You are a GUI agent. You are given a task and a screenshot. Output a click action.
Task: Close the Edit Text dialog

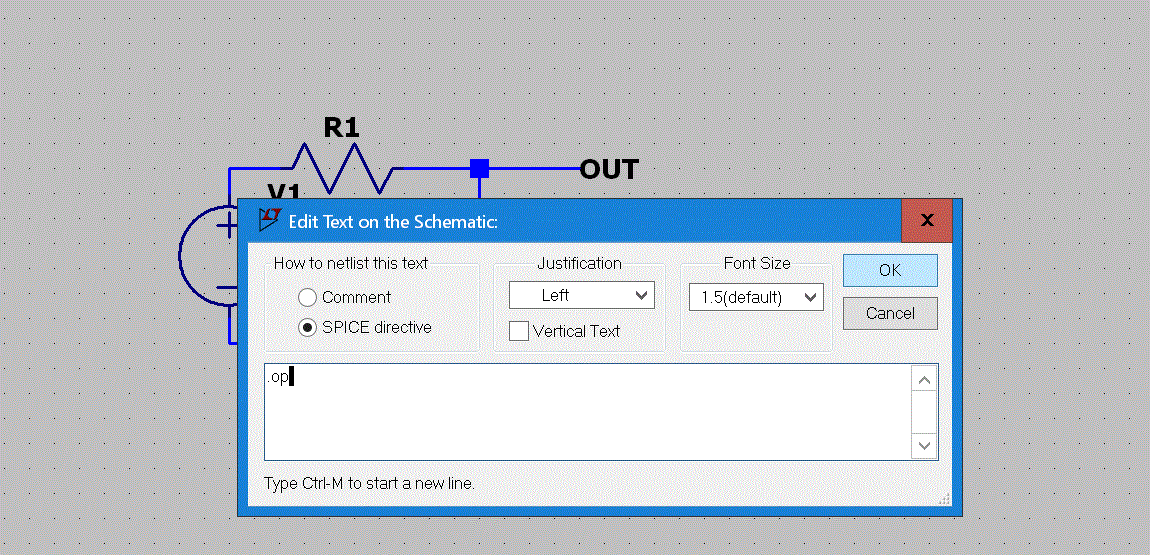click(927, 220)
